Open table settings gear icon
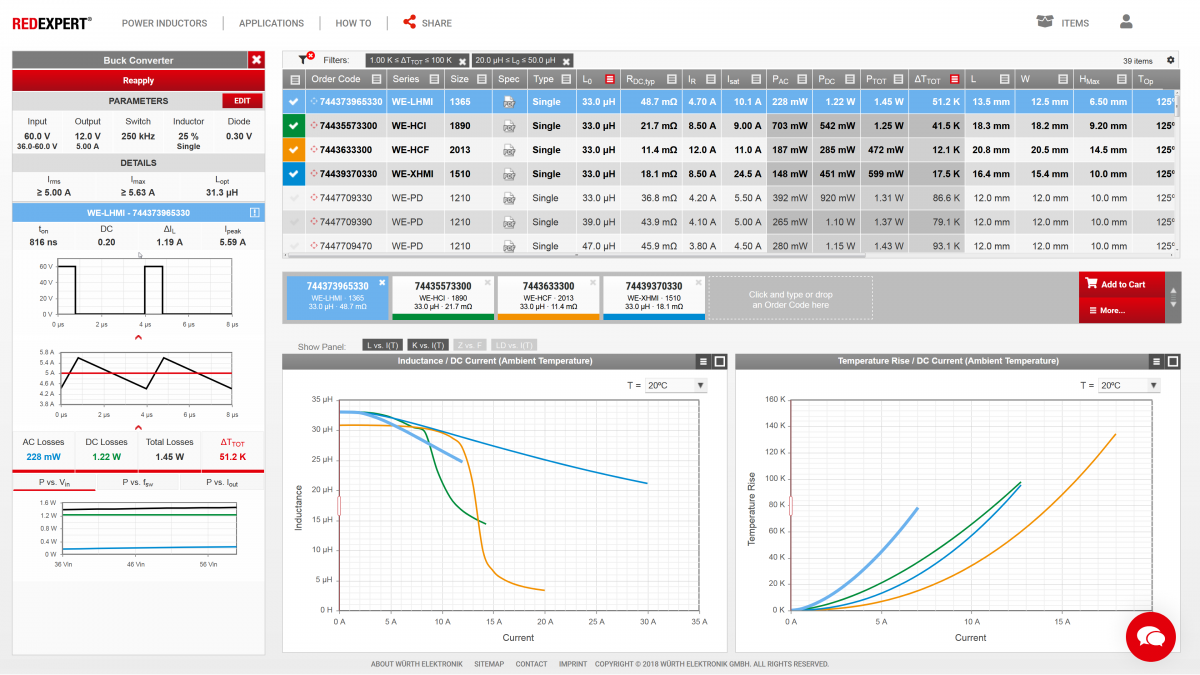This screenshot has width=1200, height=675. [x=1170, y=61]
